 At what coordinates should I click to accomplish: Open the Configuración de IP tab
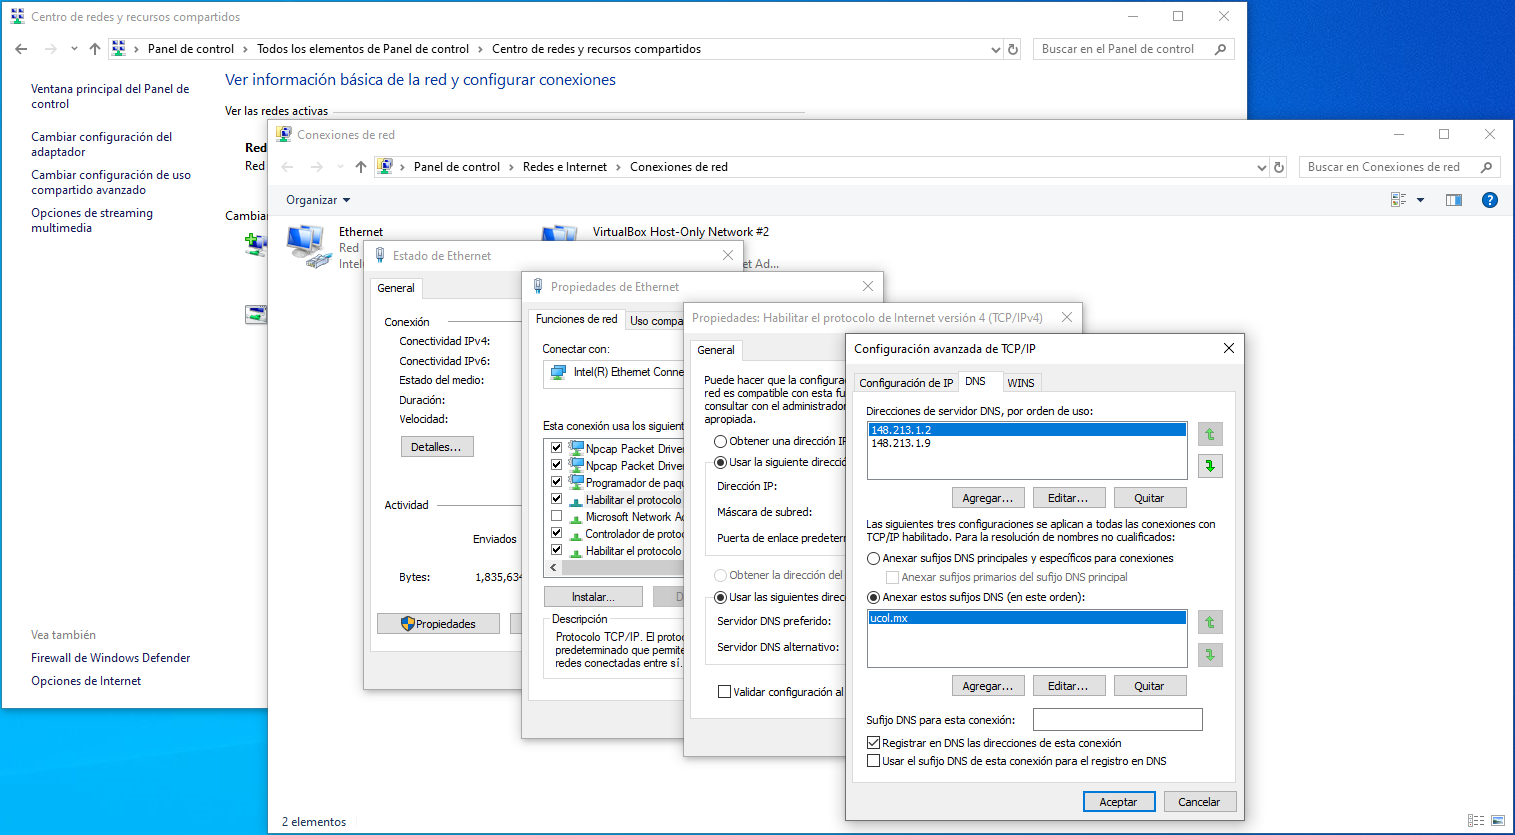point(906,383)
